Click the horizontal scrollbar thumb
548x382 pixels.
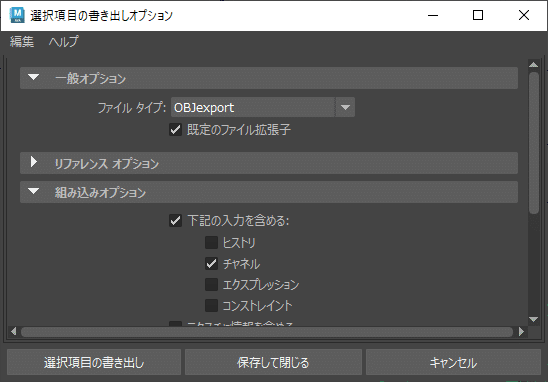[x=267, y=331]
